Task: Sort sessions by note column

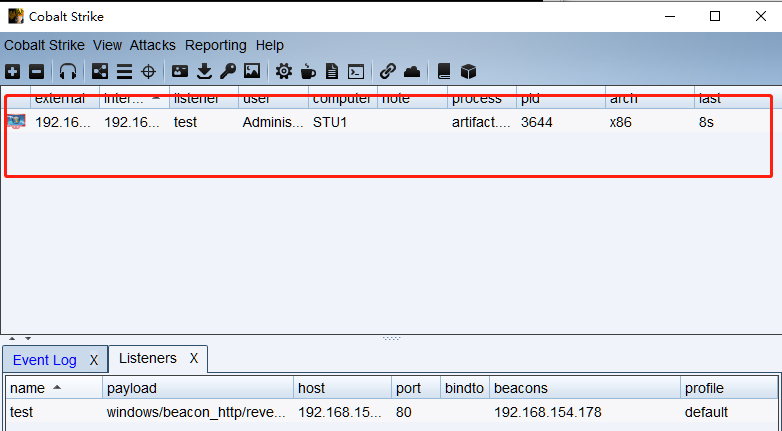Action: (x=412, y=99)
